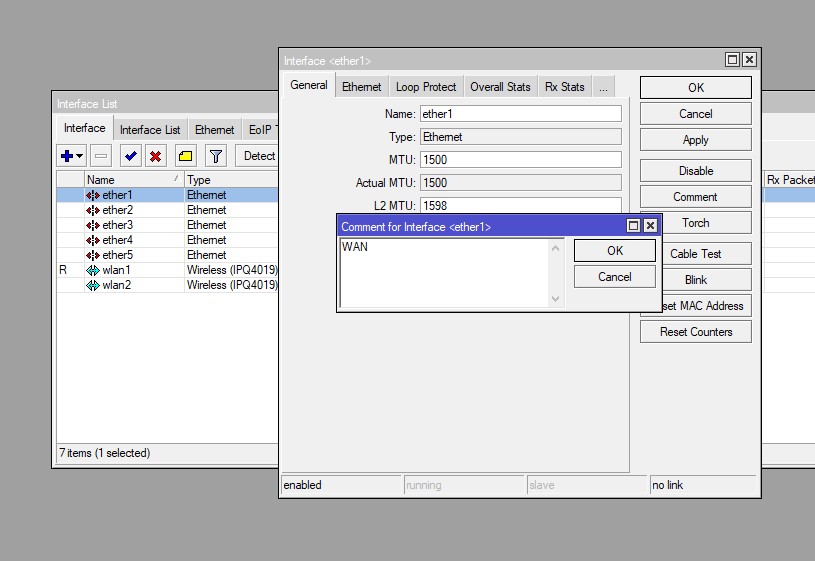Open the EoIP Tunnel tab
Screen dimensions: 815x561
(x=262, y=130)
